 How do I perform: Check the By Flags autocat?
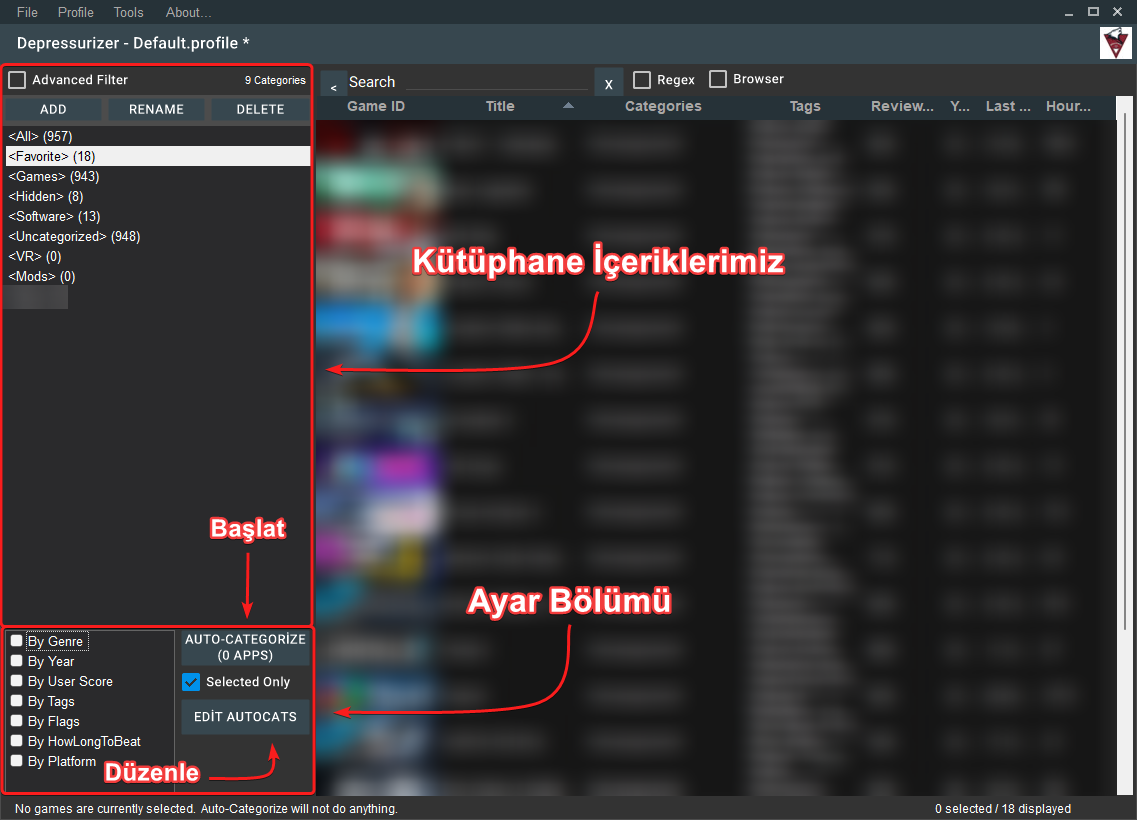click(17, 721)
